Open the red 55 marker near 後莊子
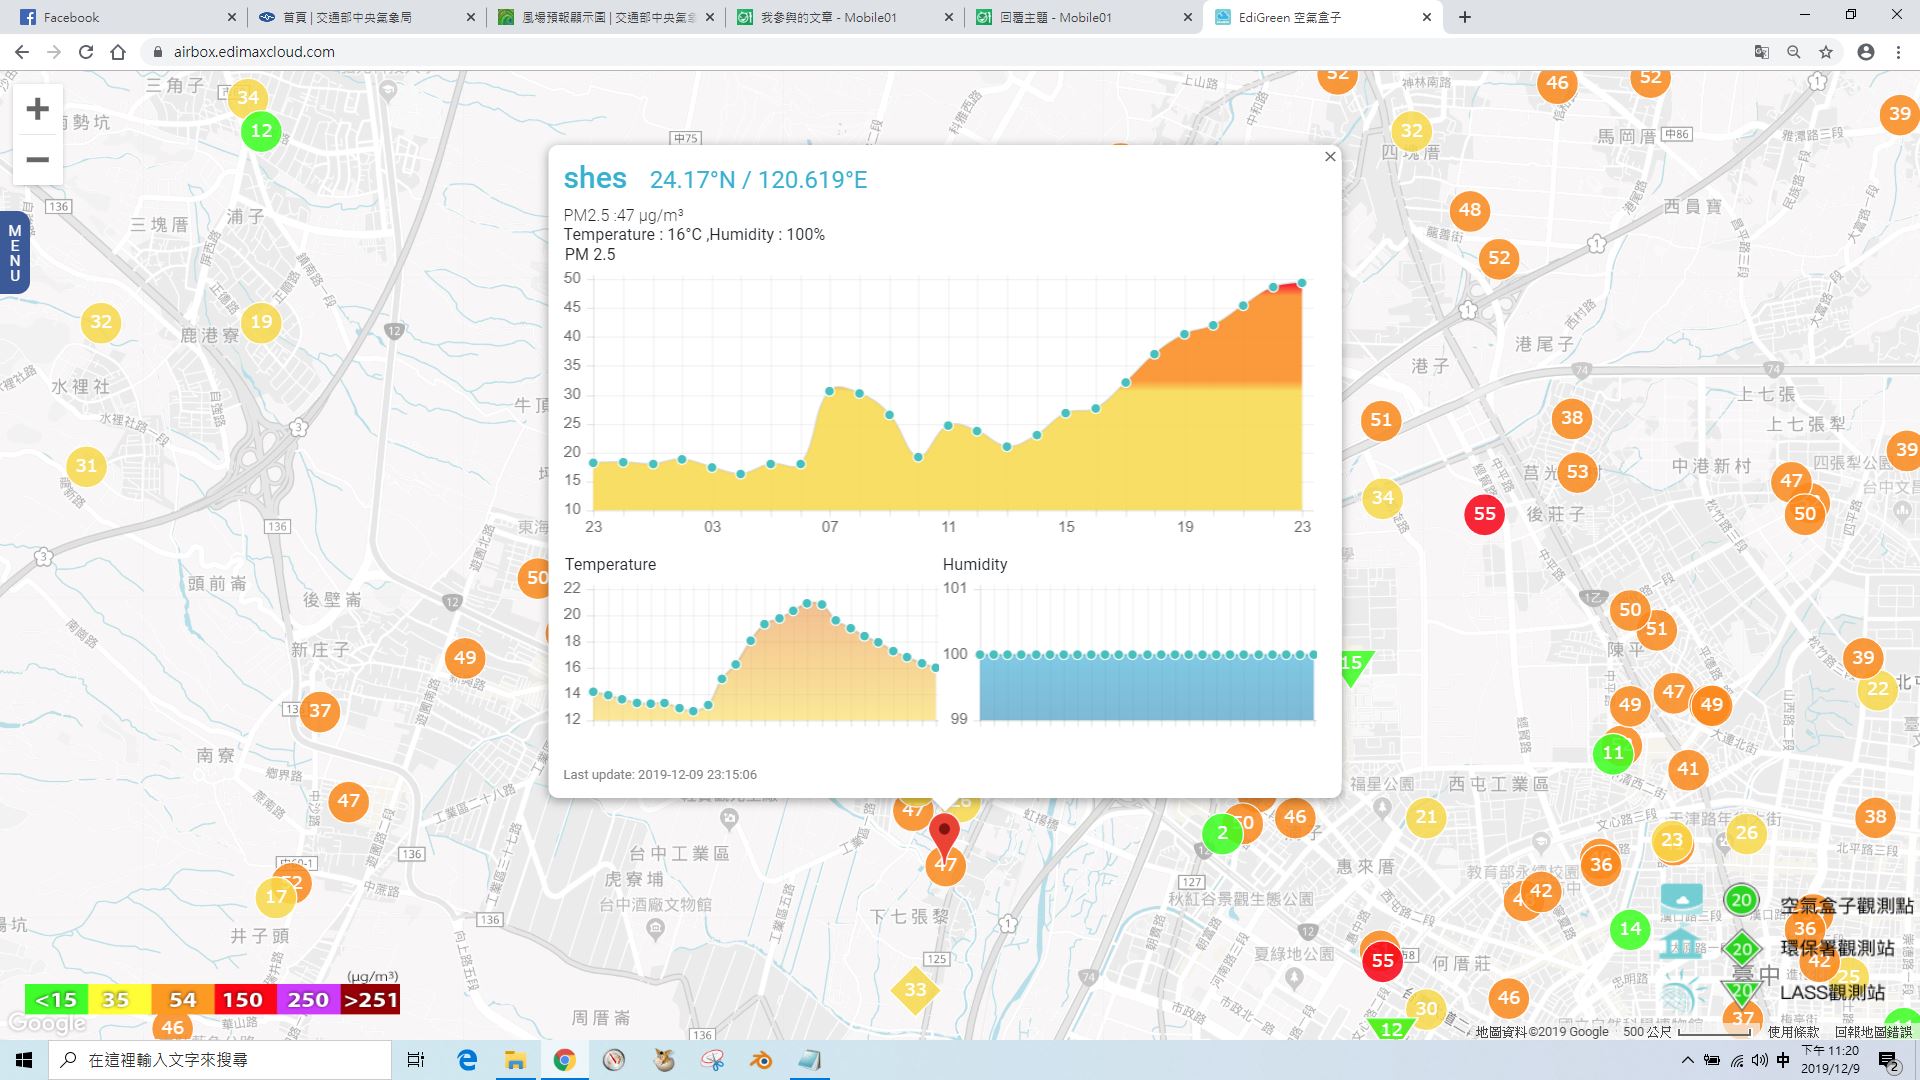 1484,514
